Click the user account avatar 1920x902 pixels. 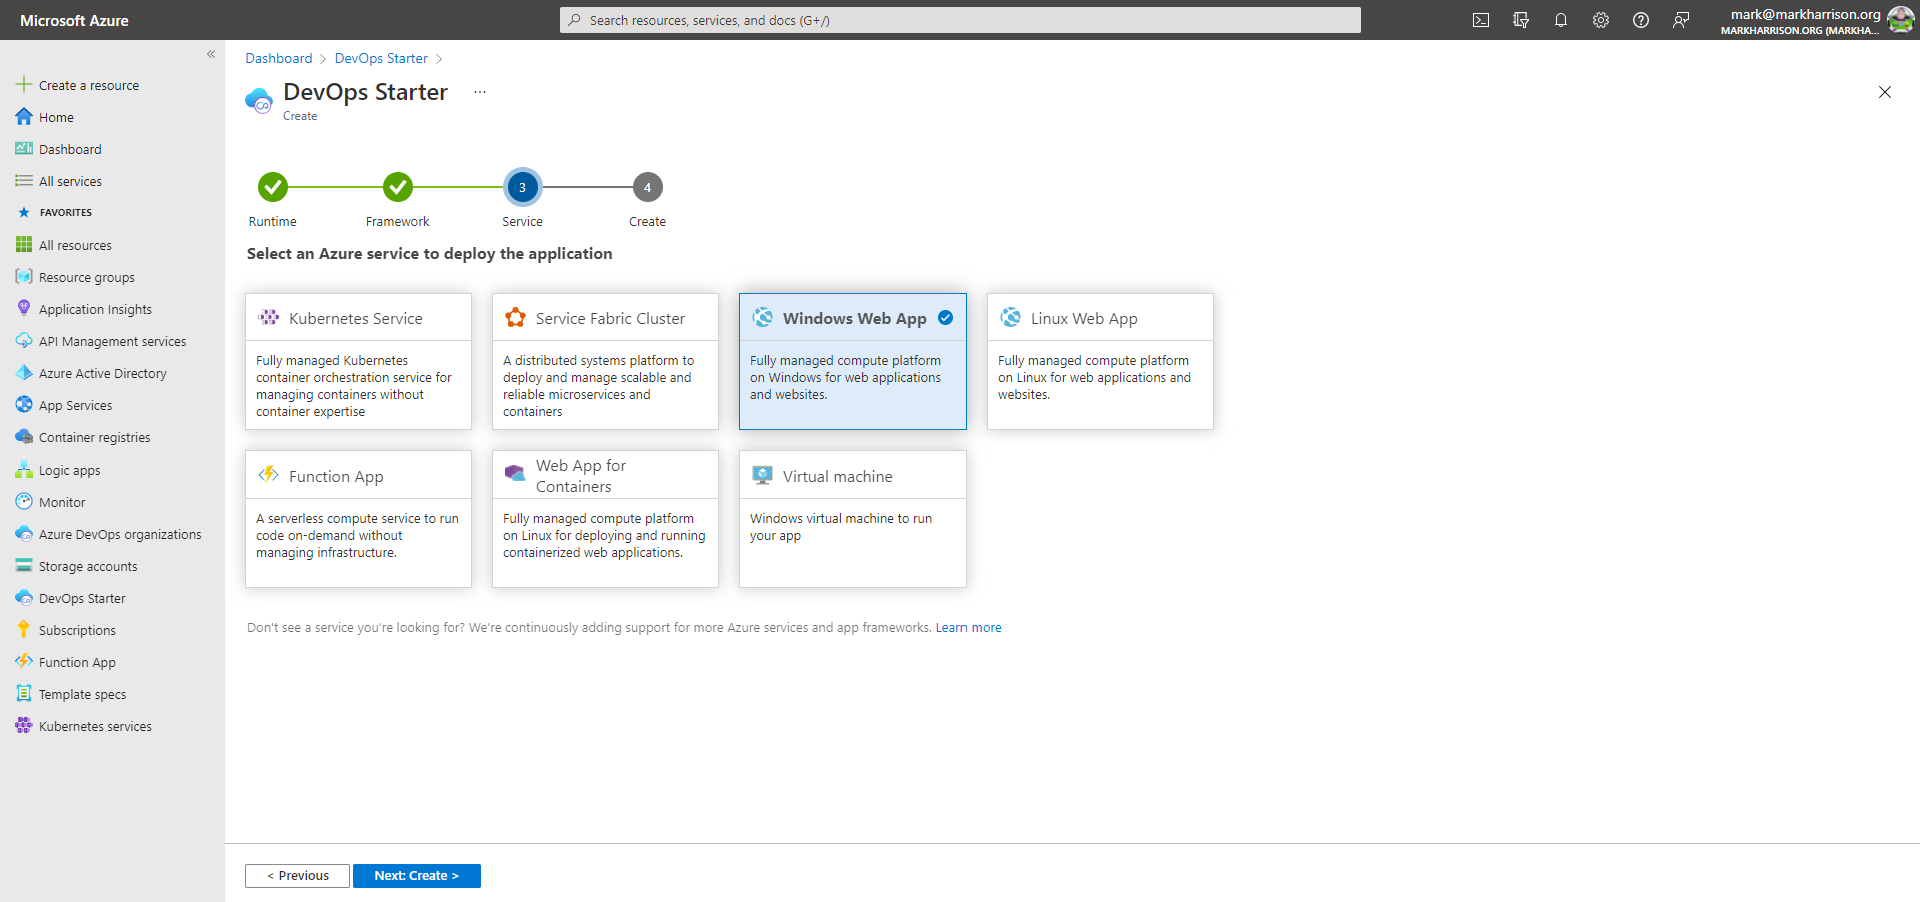(x=1900, y=20)
